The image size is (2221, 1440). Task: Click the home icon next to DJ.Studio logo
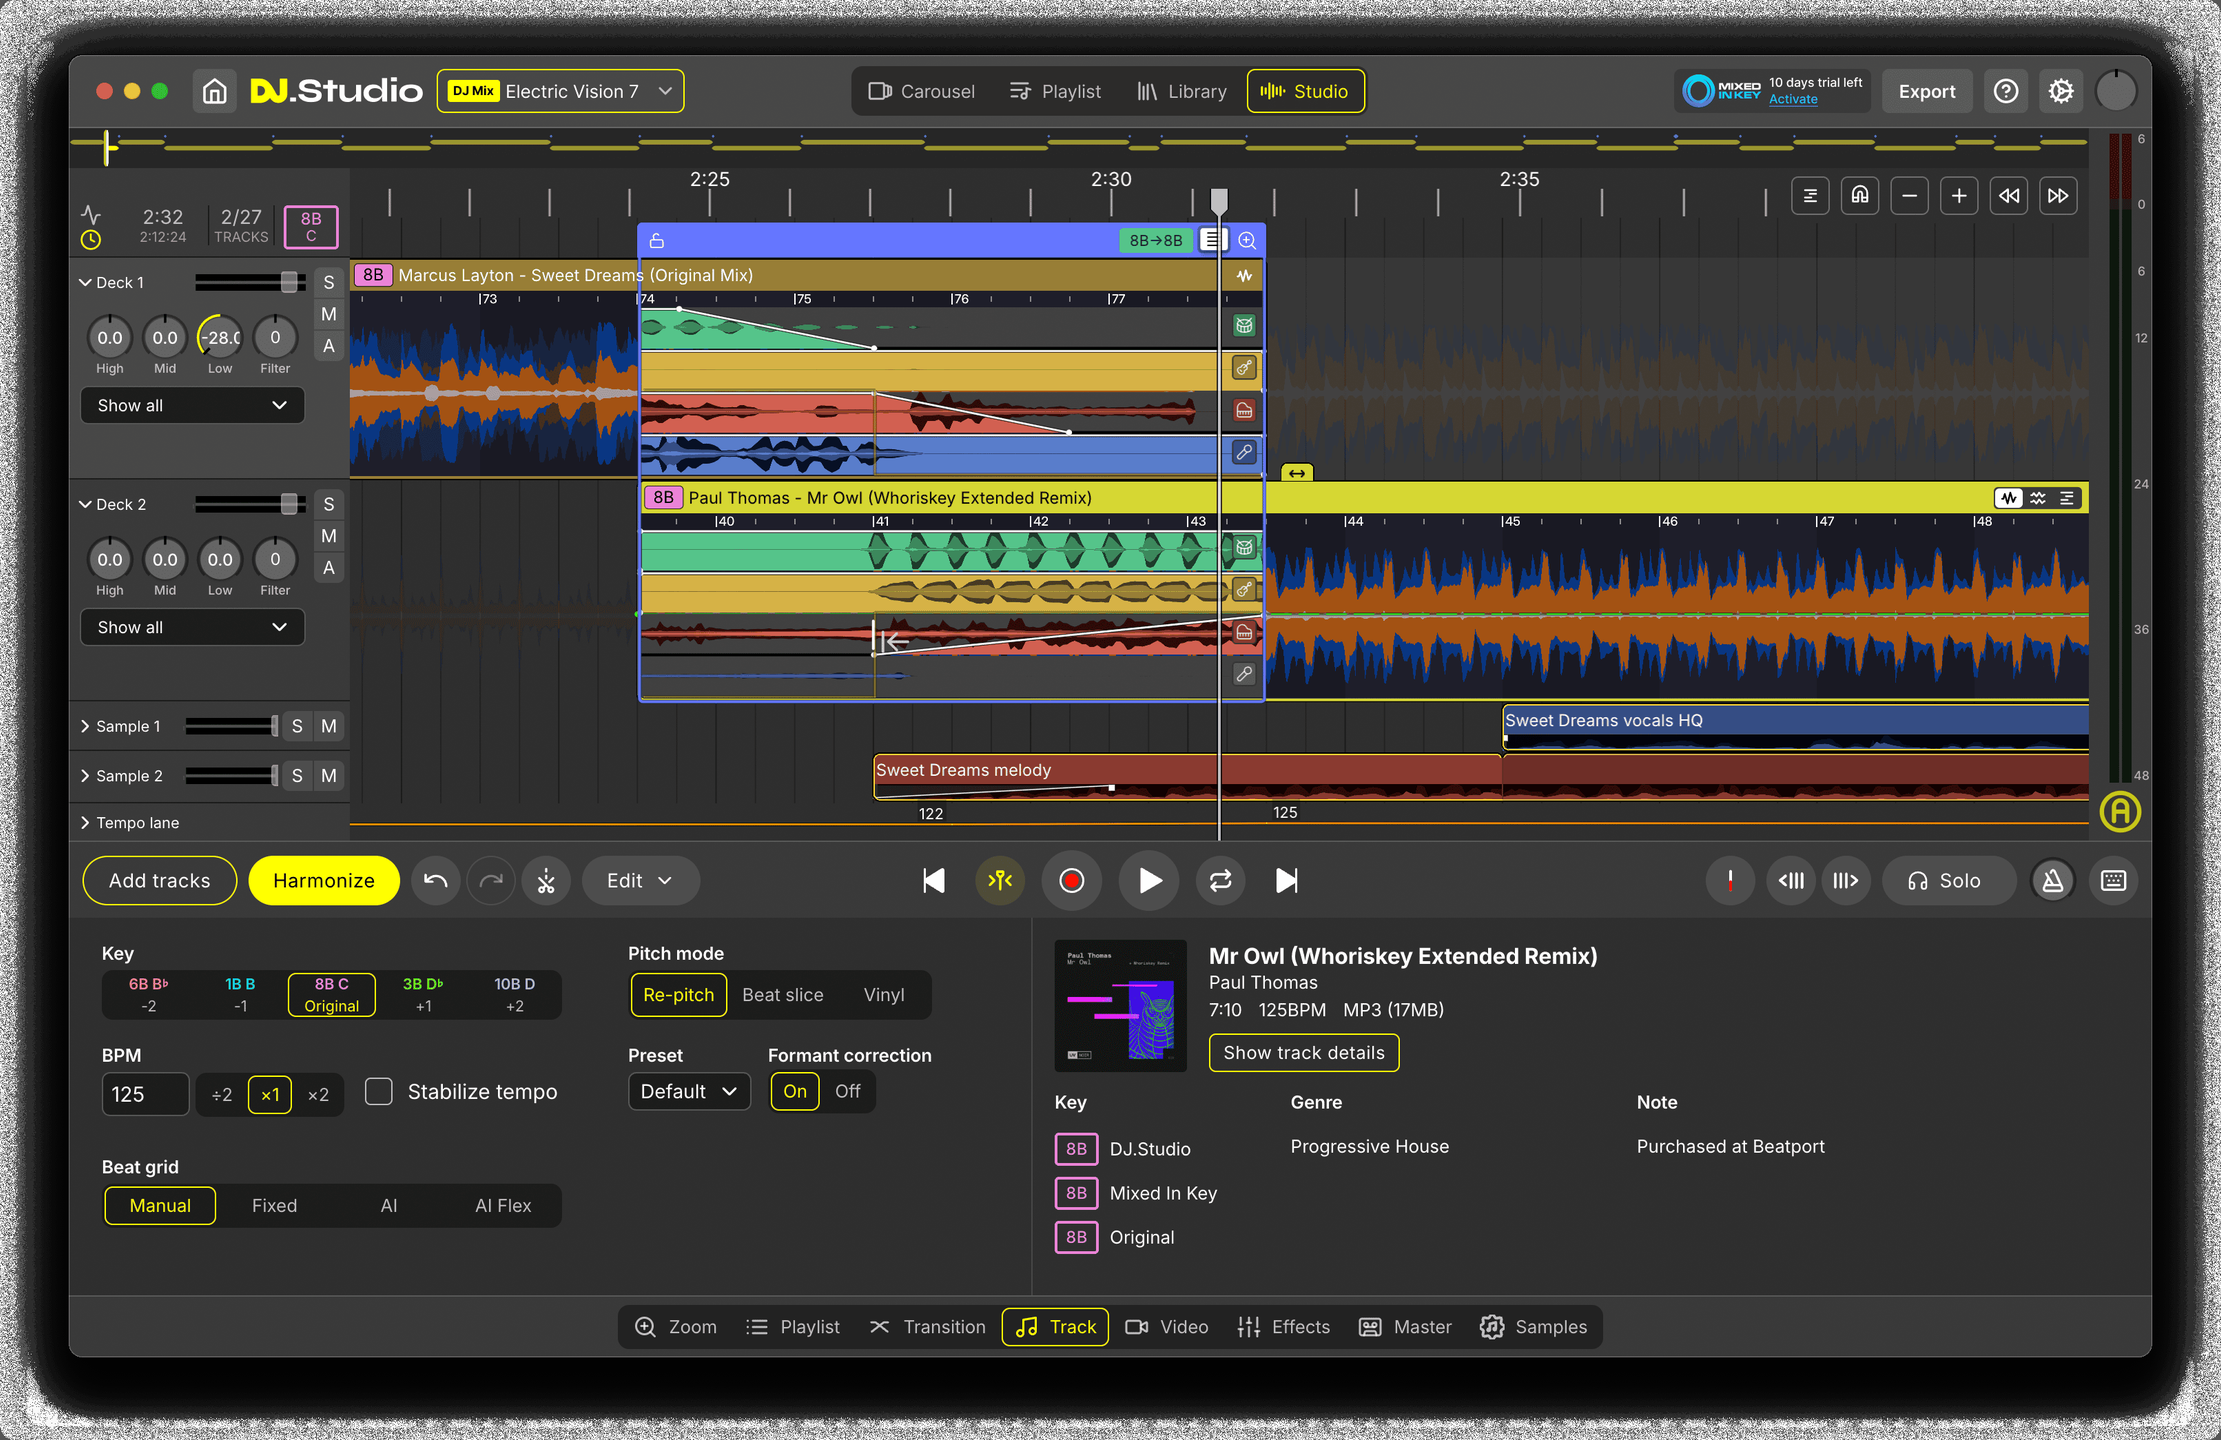click(x=214, y=92)
